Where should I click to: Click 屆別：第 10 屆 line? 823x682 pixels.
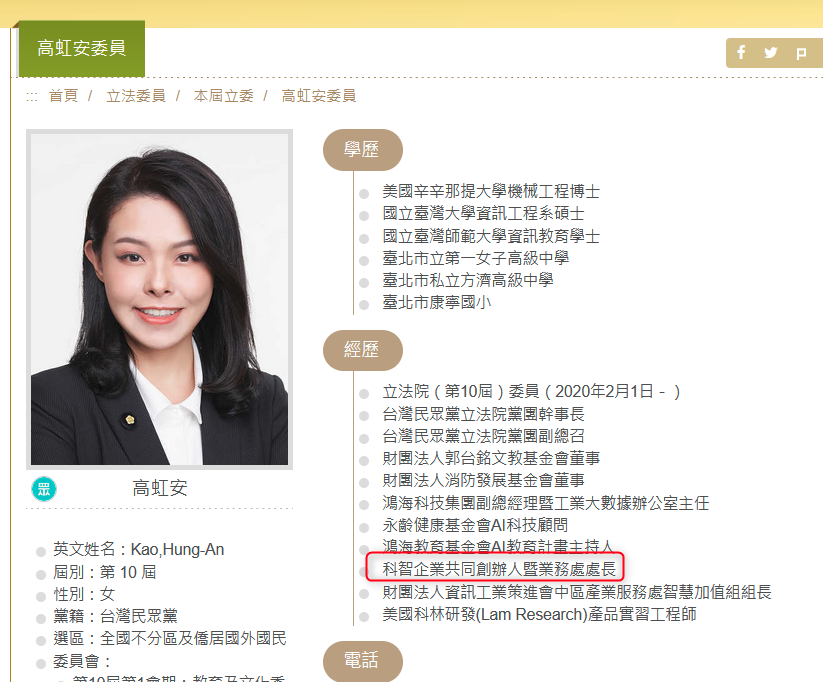pos(104,572)
